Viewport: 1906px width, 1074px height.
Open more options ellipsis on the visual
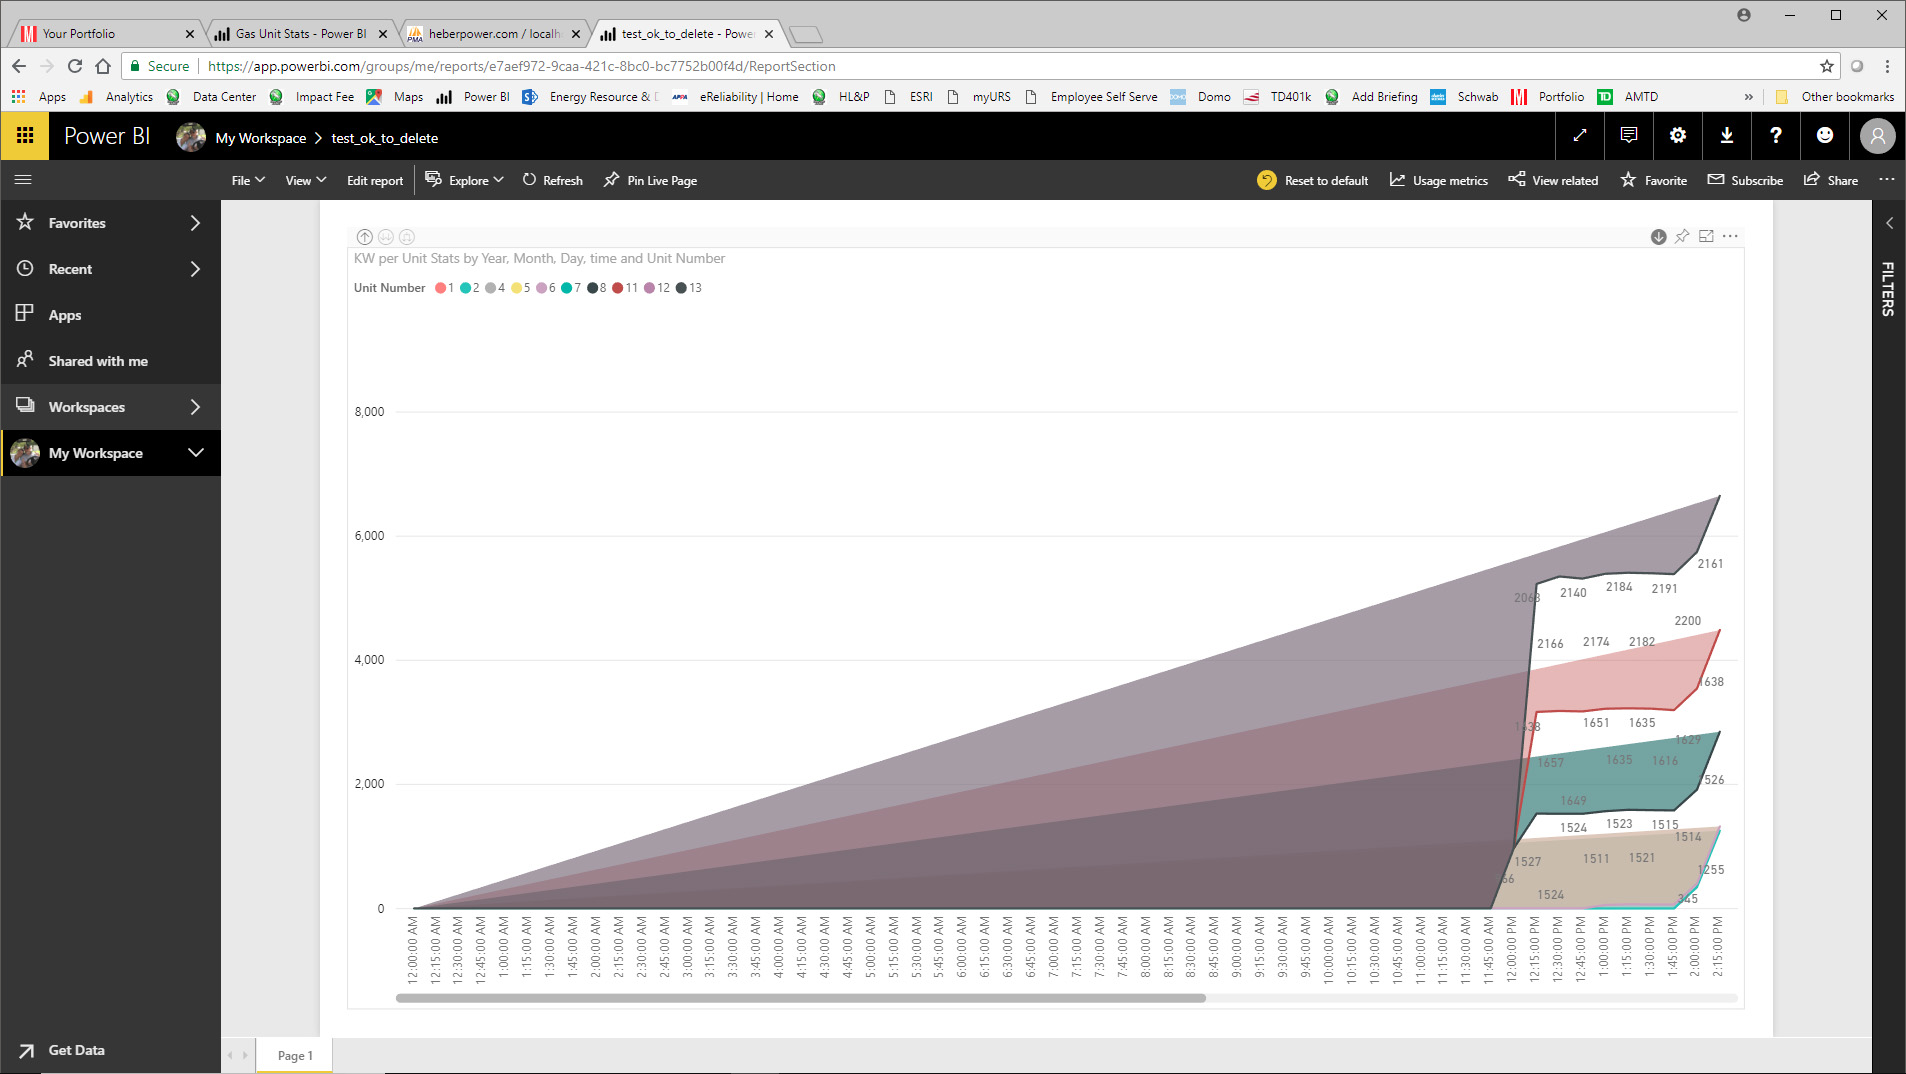click(x=1731, y=237)
